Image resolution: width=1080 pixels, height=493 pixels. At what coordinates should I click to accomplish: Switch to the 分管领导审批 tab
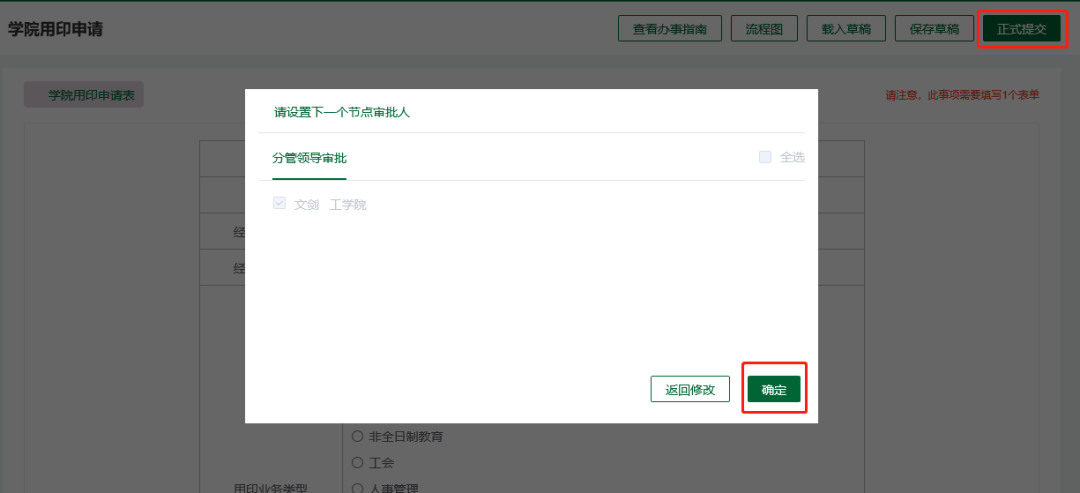click(x=309, y=158)
